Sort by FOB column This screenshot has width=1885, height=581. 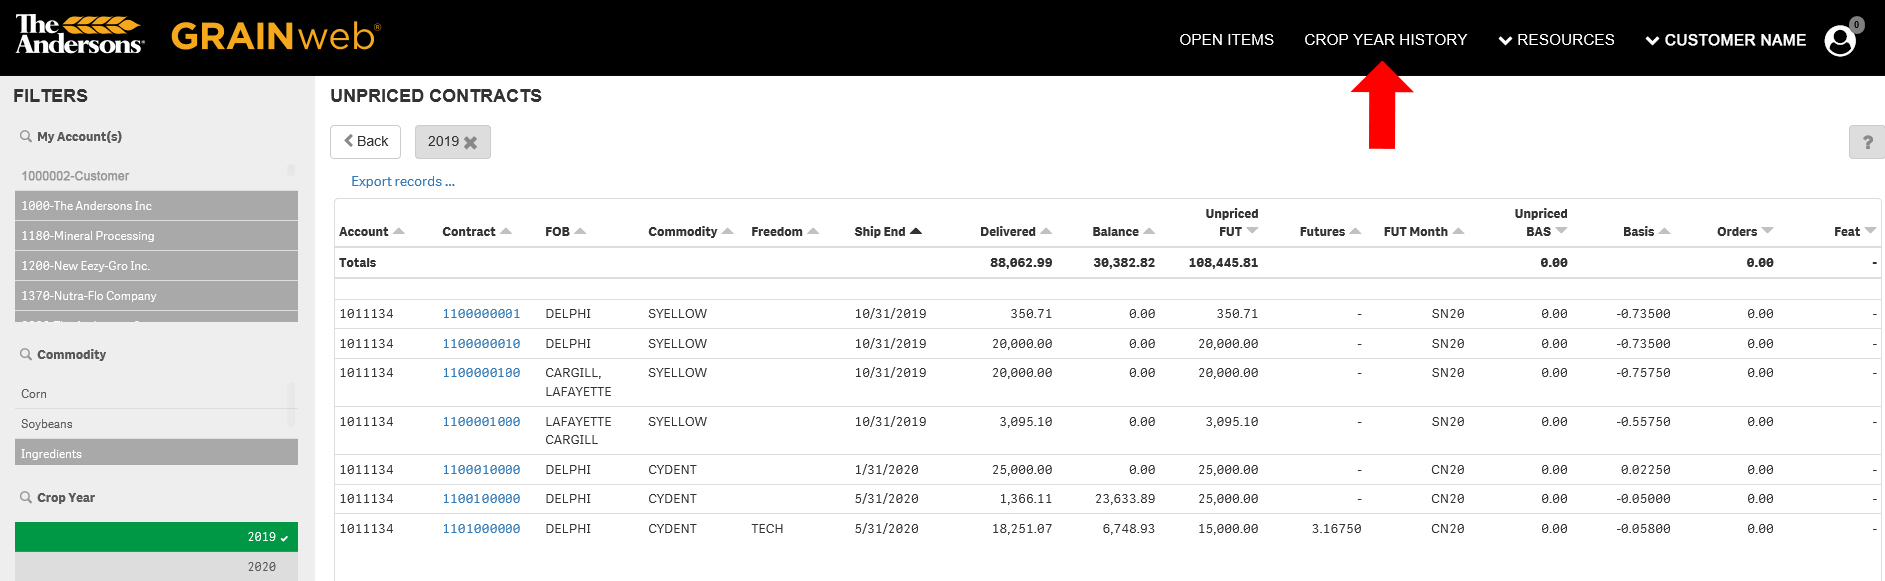[x=566, y=232]
